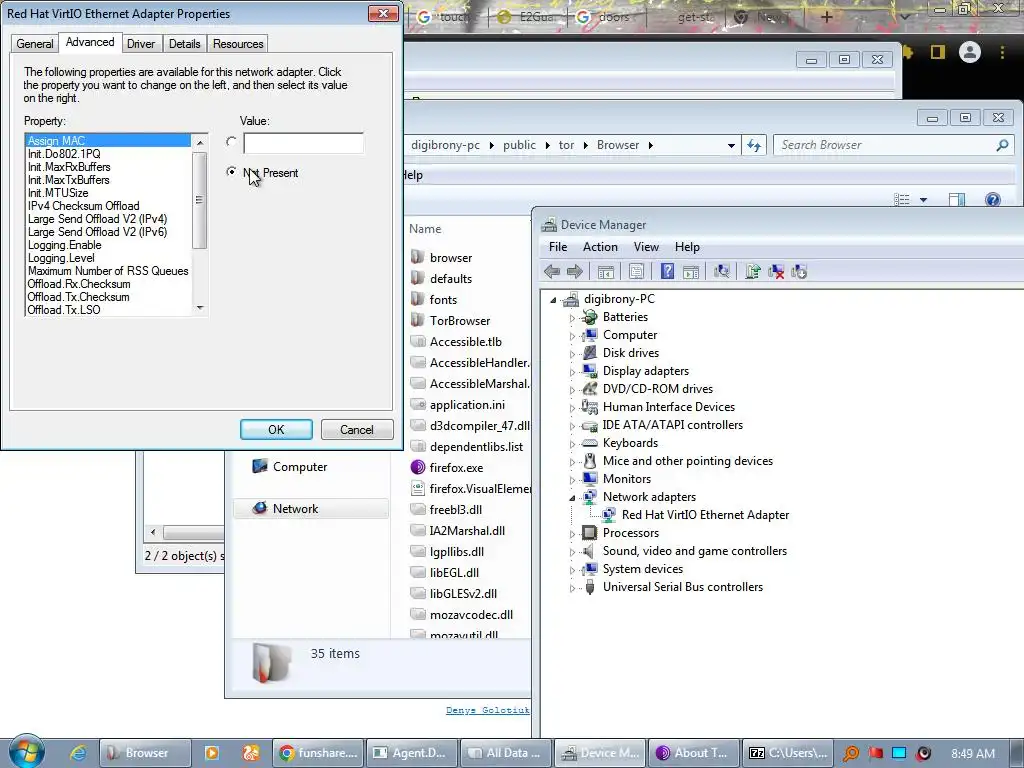Switch to the Details tab
Image resolution: width=1024 pixels, height=768 pixels.
click(x=184, y=44)
